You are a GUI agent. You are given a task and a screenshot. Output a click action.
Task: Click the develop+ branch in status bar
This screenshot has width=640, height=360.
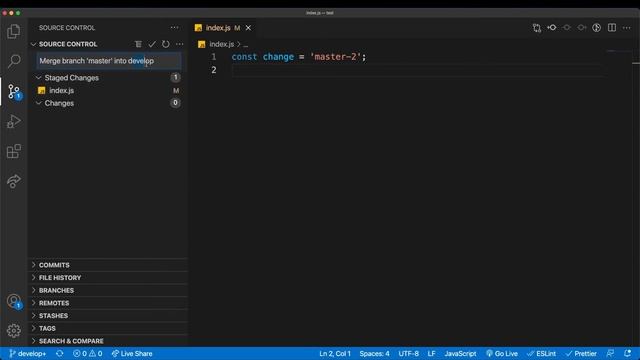27,353
